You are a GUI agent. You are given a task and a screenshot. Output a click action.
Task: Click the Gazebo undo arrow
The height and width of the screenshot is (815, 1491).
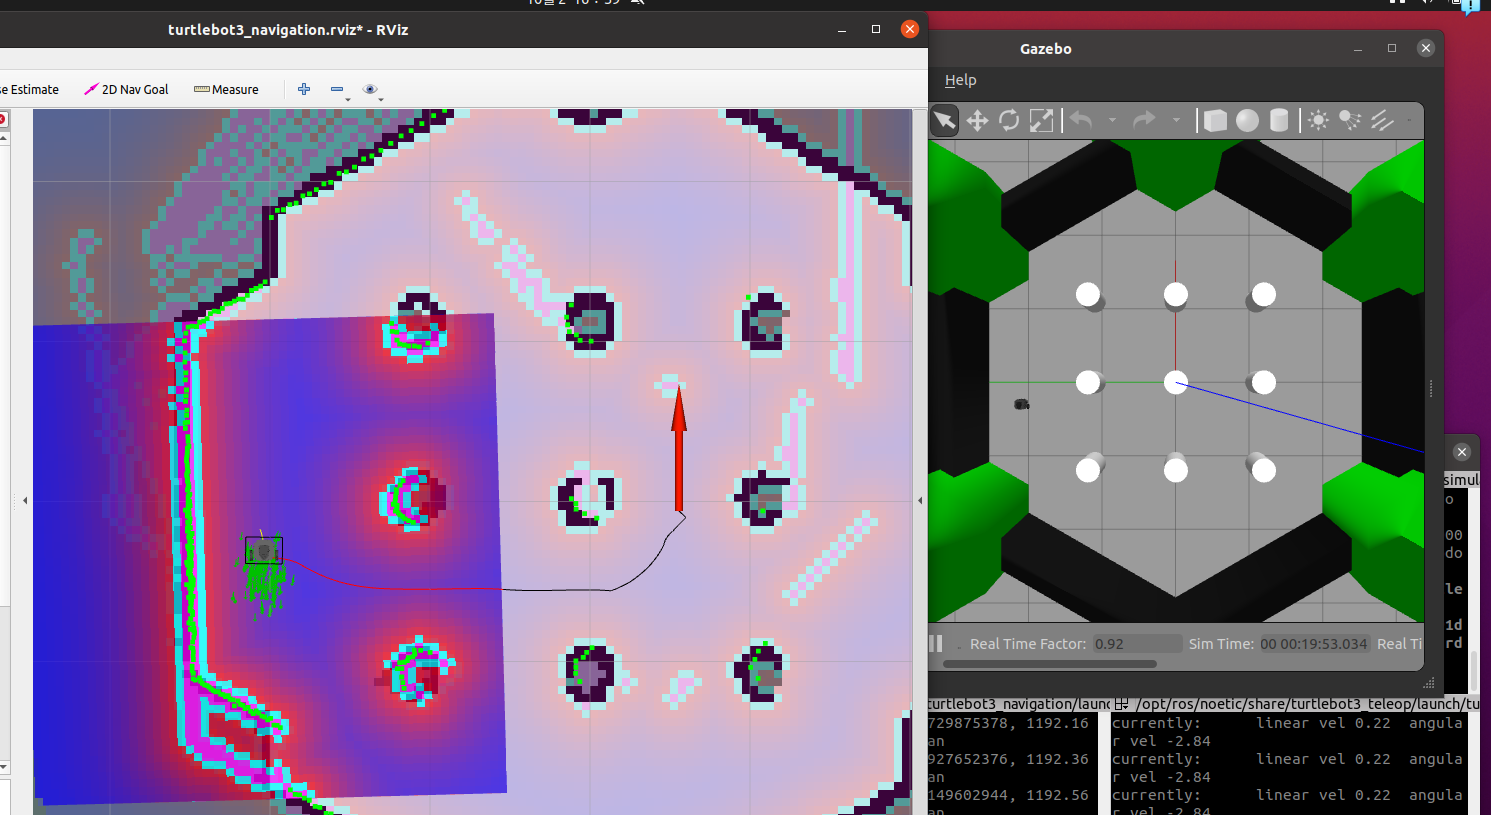(1081, 121)
